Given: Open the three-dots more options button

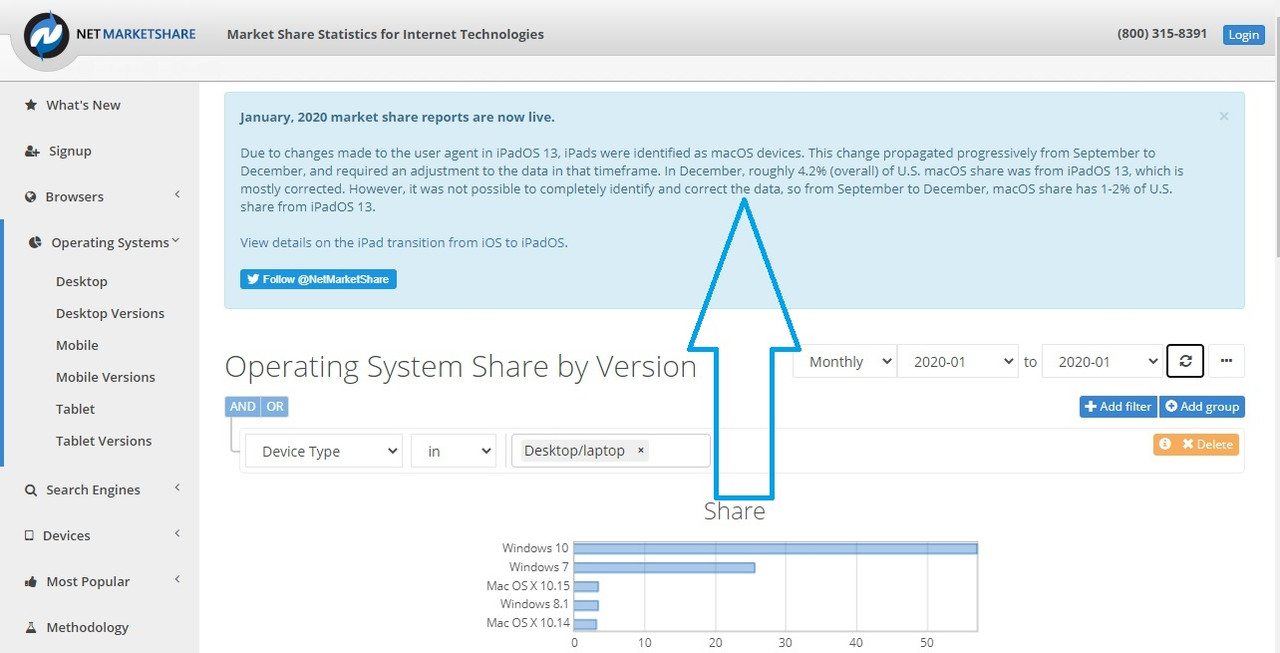Looking at the screenshot, I should pos(1226,361).
